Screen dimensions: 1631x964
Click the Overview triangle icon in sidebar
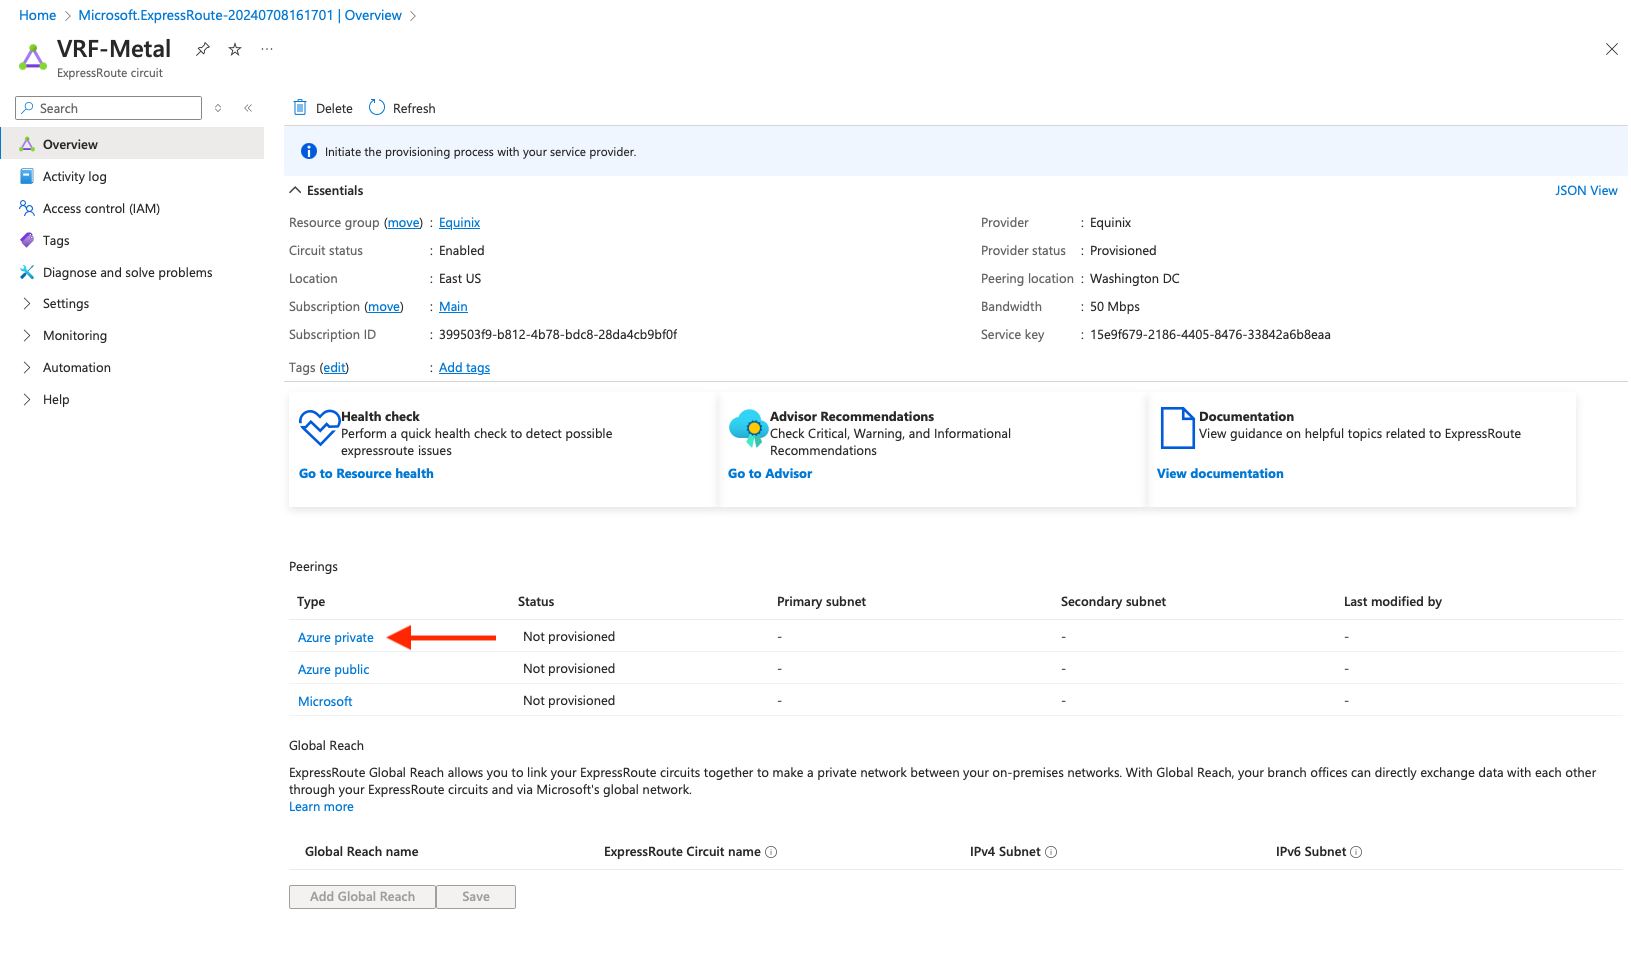[x=27, y=144]
